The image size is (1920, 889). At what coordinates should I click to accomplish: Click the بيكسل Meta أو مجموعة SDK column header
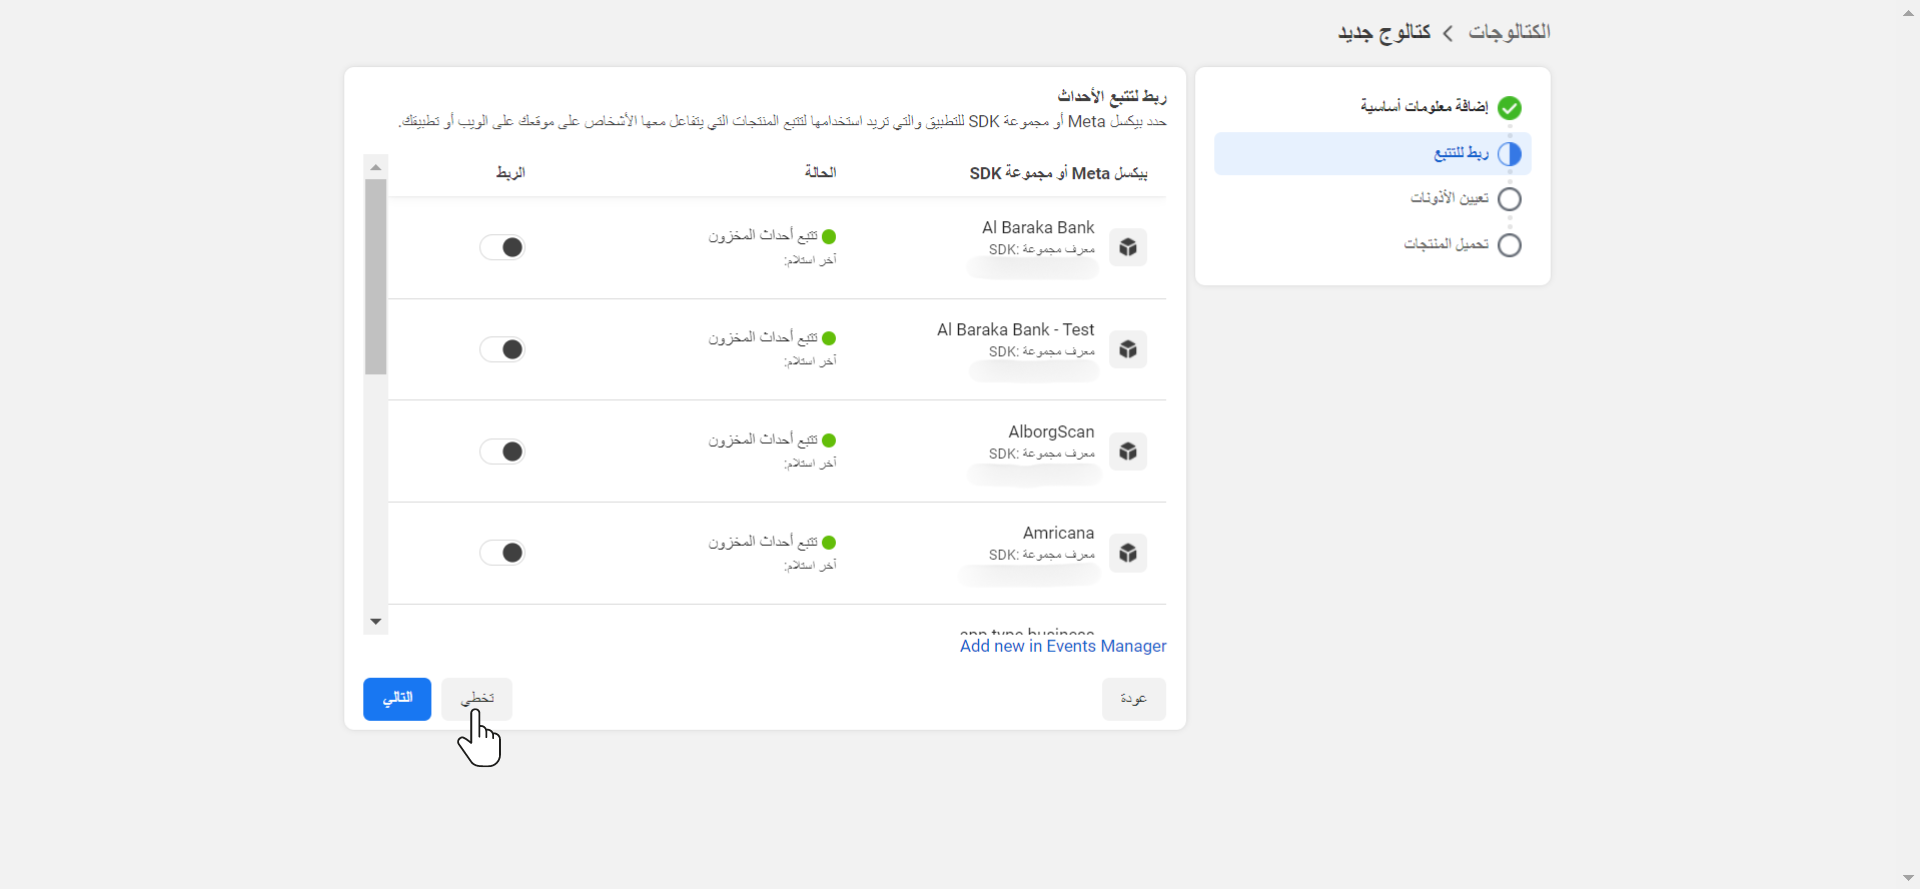pyautogui.click(x=1058, y=173)
